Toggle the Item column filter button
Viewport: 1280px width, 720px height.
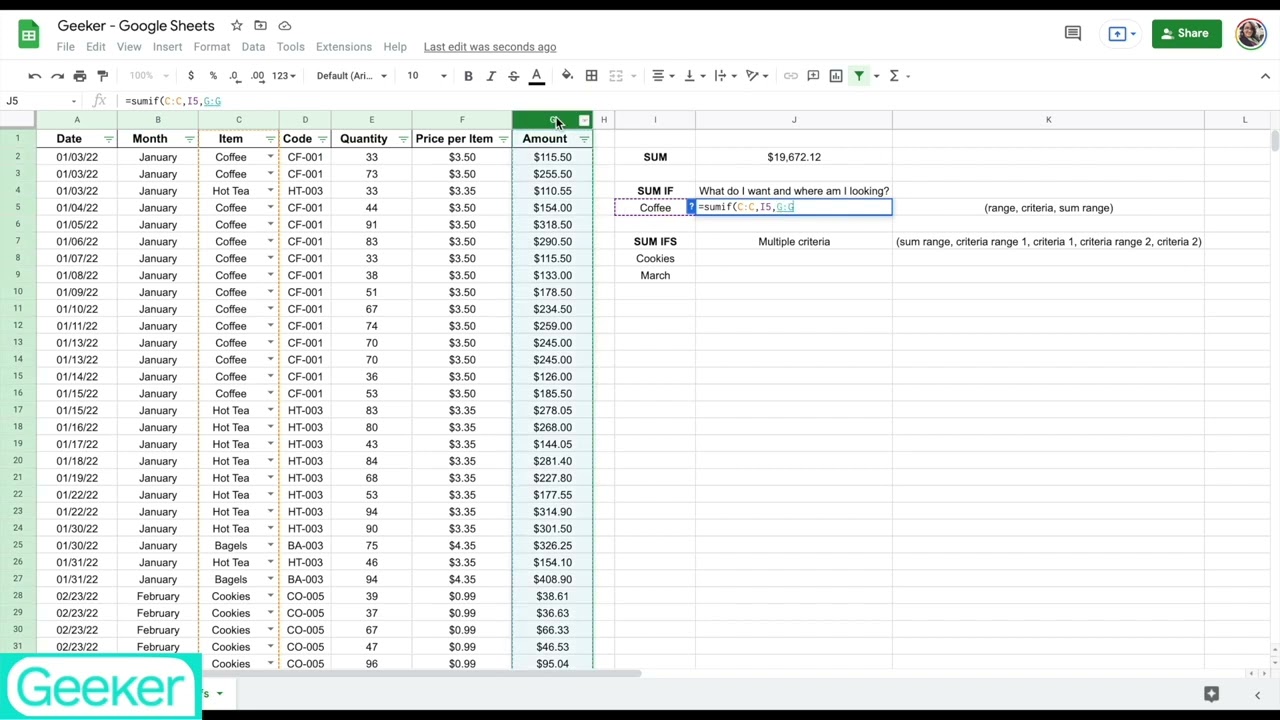pyautogui.click(x=270, y=139)
